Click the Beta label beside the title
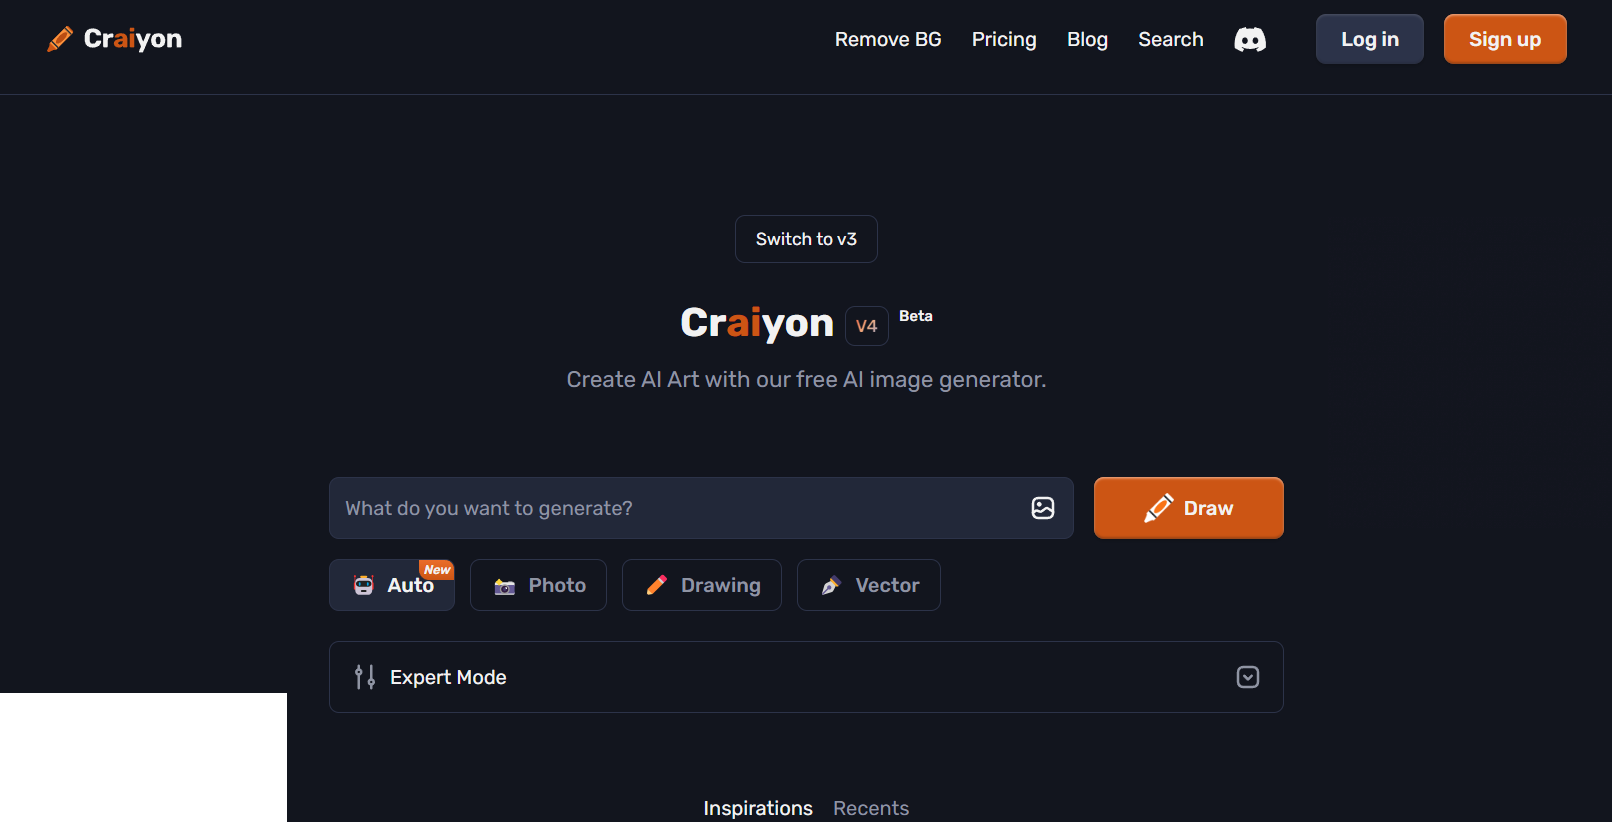1612x822 pixels. 915,316
